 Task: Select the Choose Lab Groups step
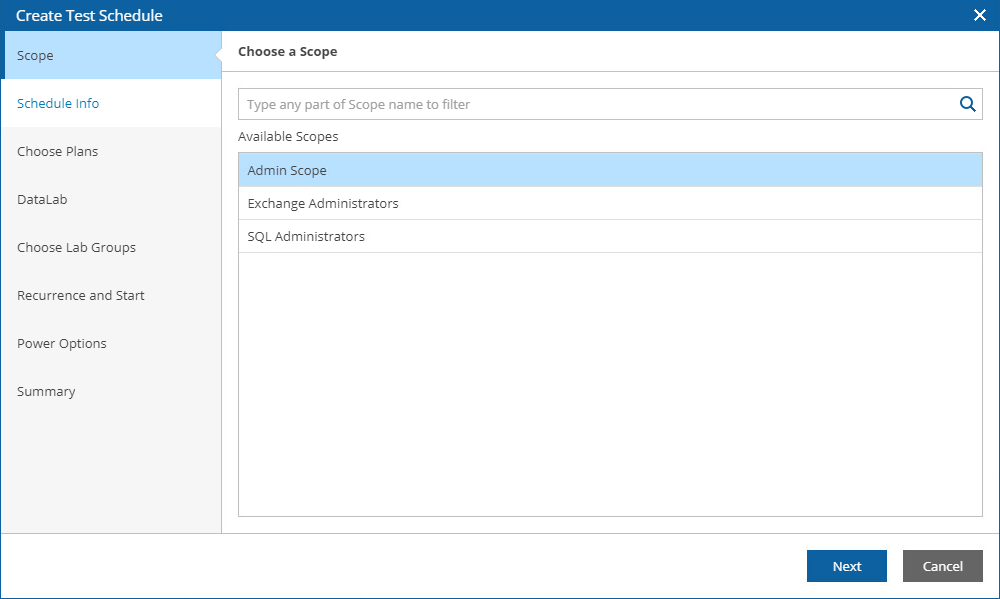coord(76,248)
